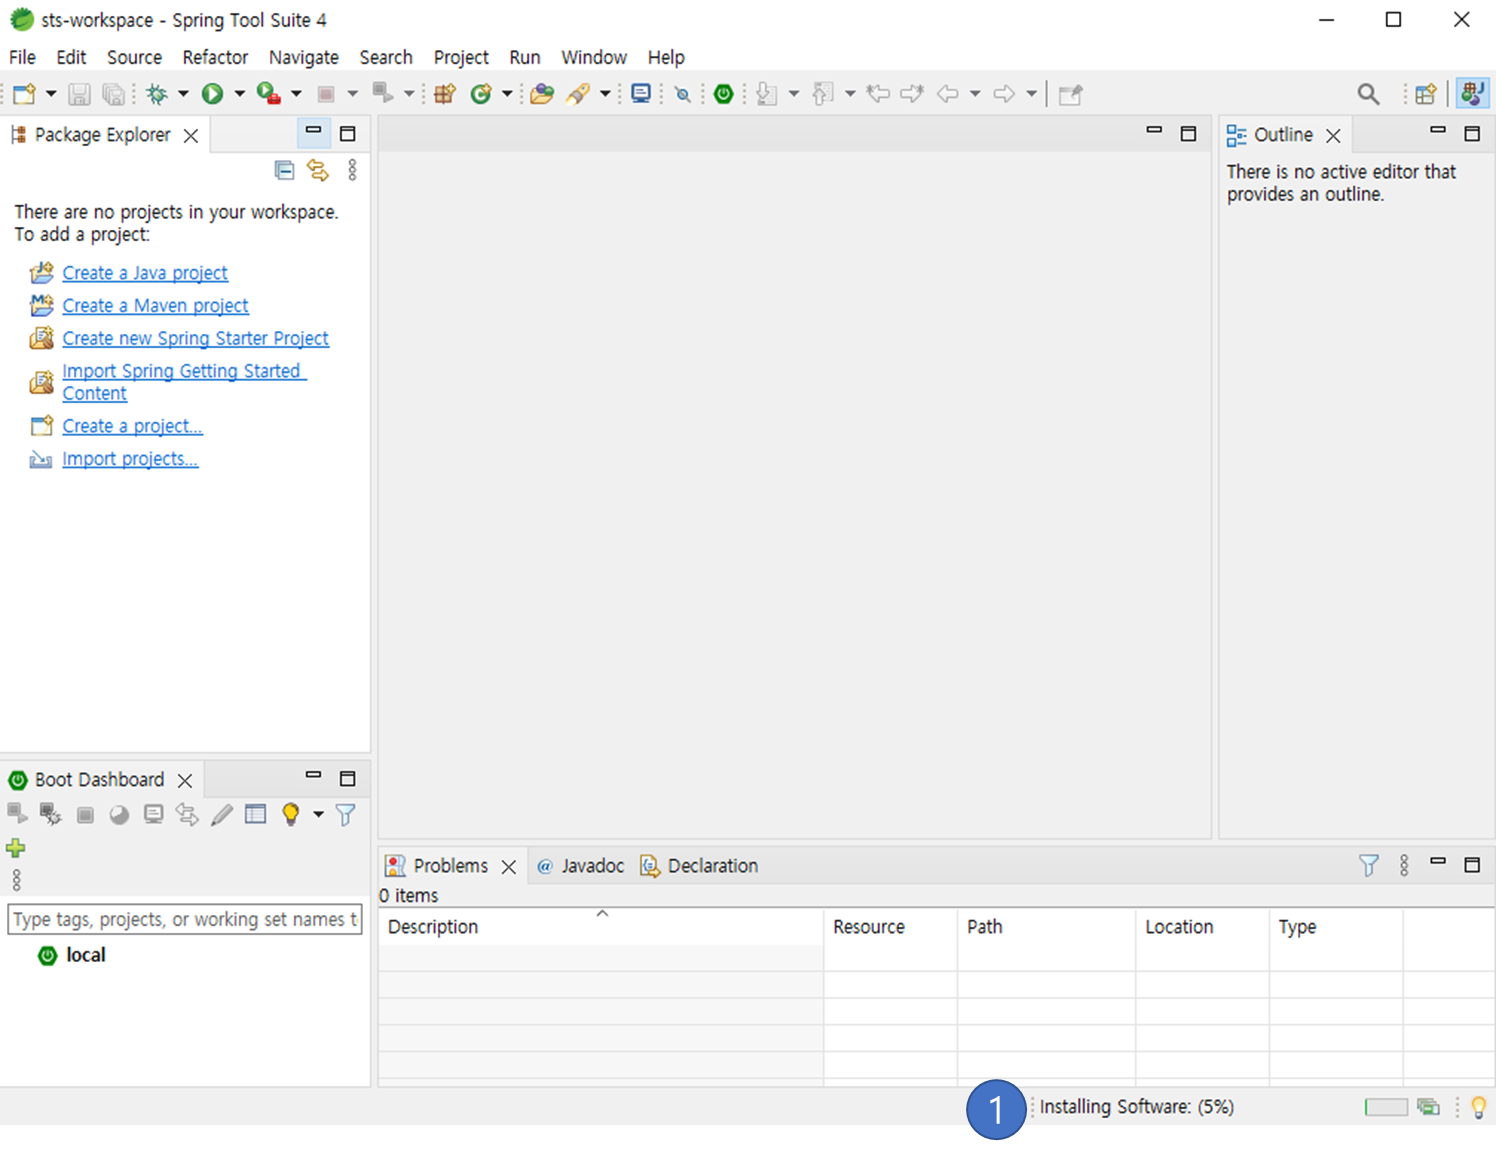Screen dimensions: 1496x1155
Task: Click the Forward navigation arrow icon
Action: [x=1004, y=94]
